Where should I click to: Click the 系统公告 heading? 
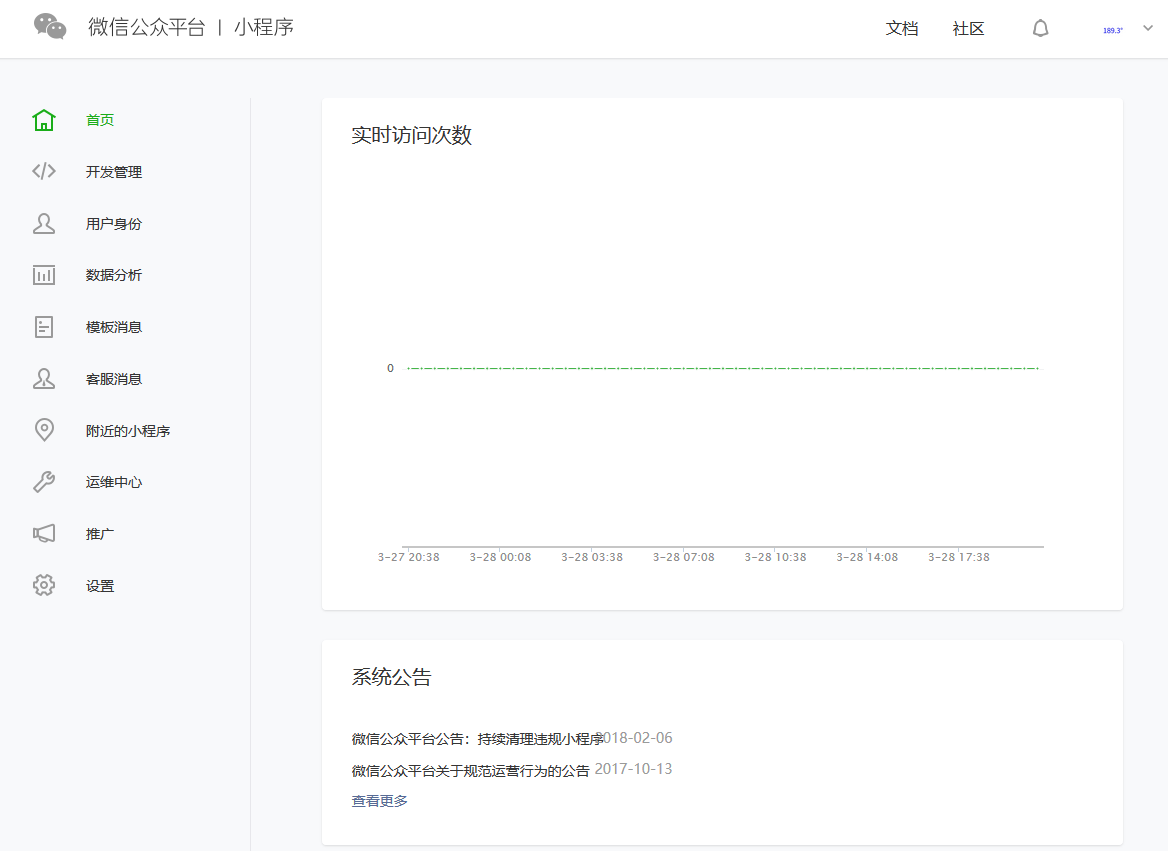point(391,677)
